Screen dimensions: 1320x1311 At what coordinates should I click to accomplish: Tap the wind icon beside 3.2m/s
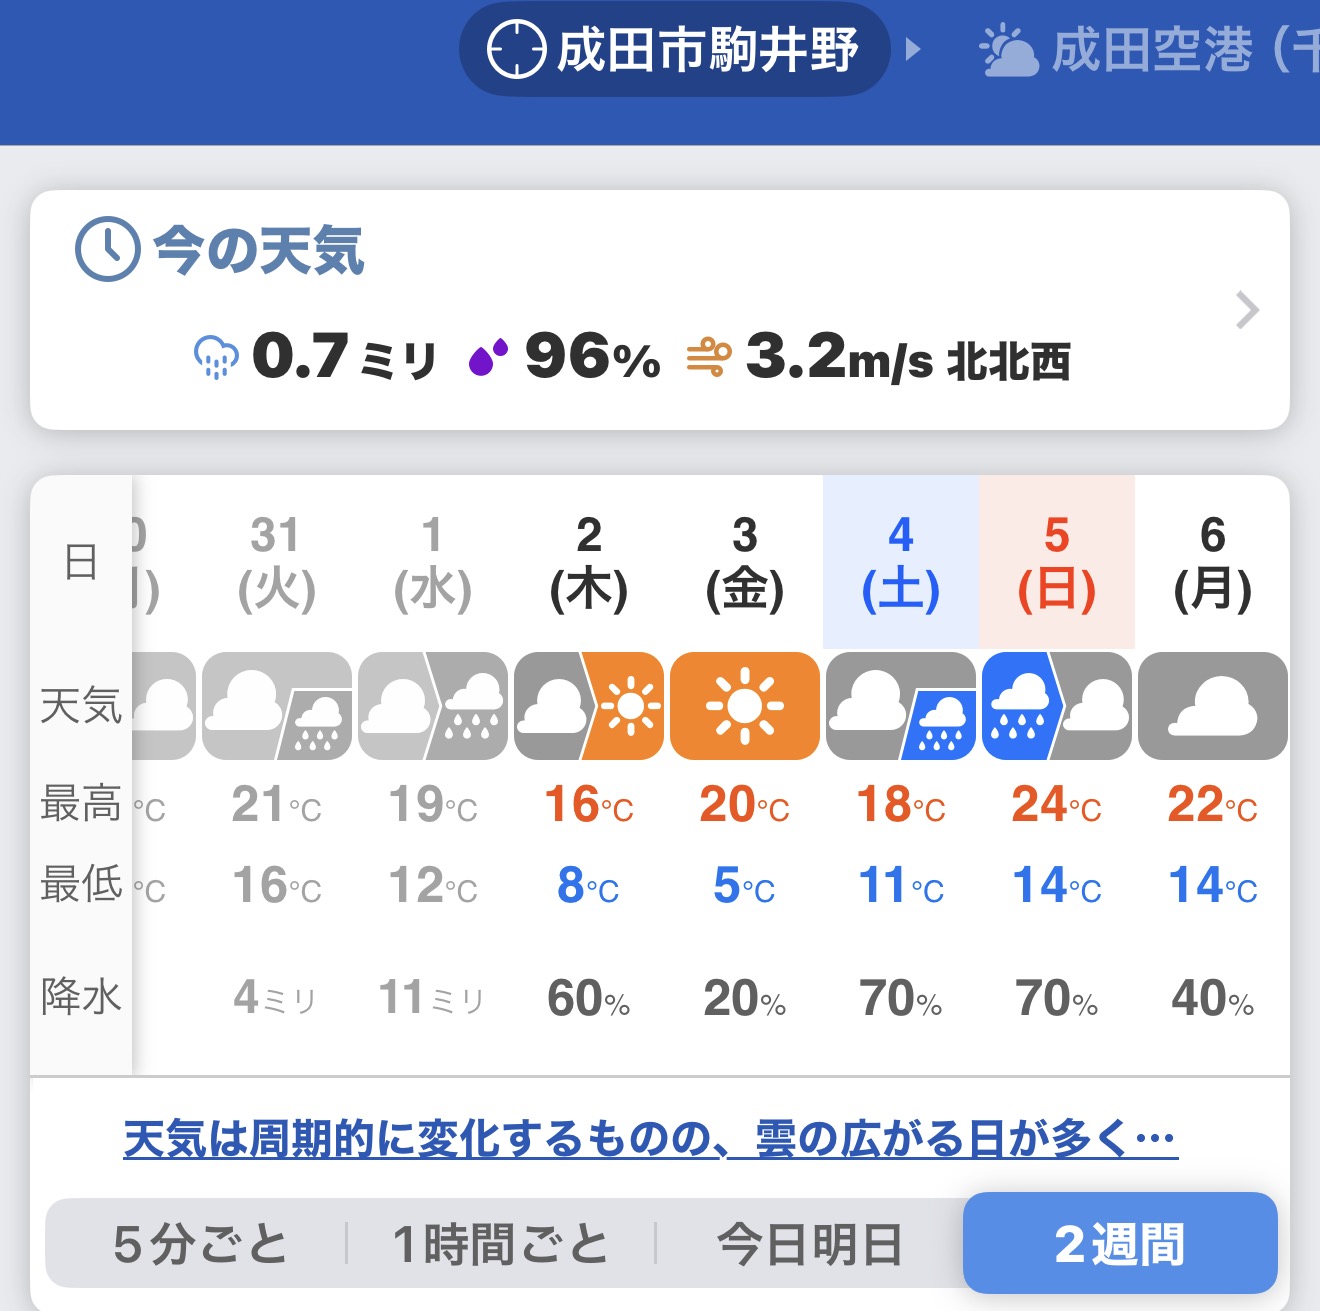[x=709, y=358]
